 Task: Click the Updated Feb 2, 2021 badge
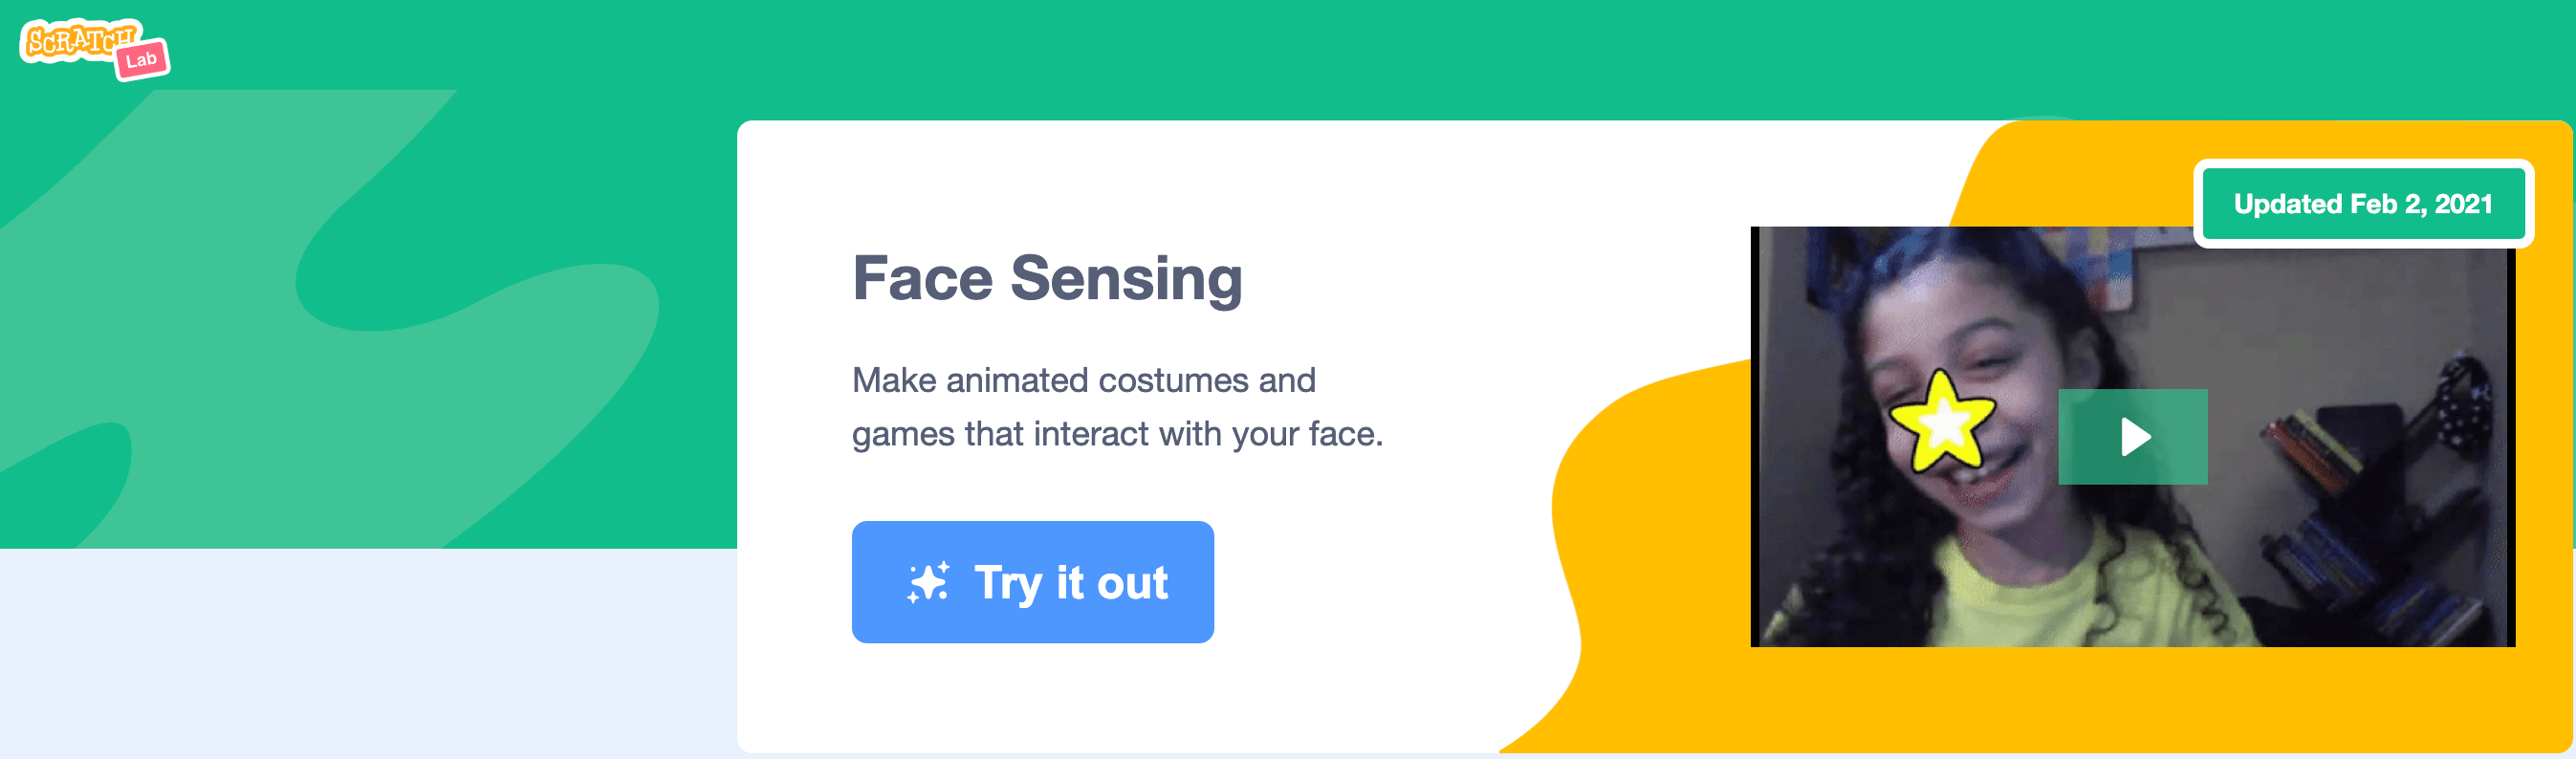point(2362,204)
